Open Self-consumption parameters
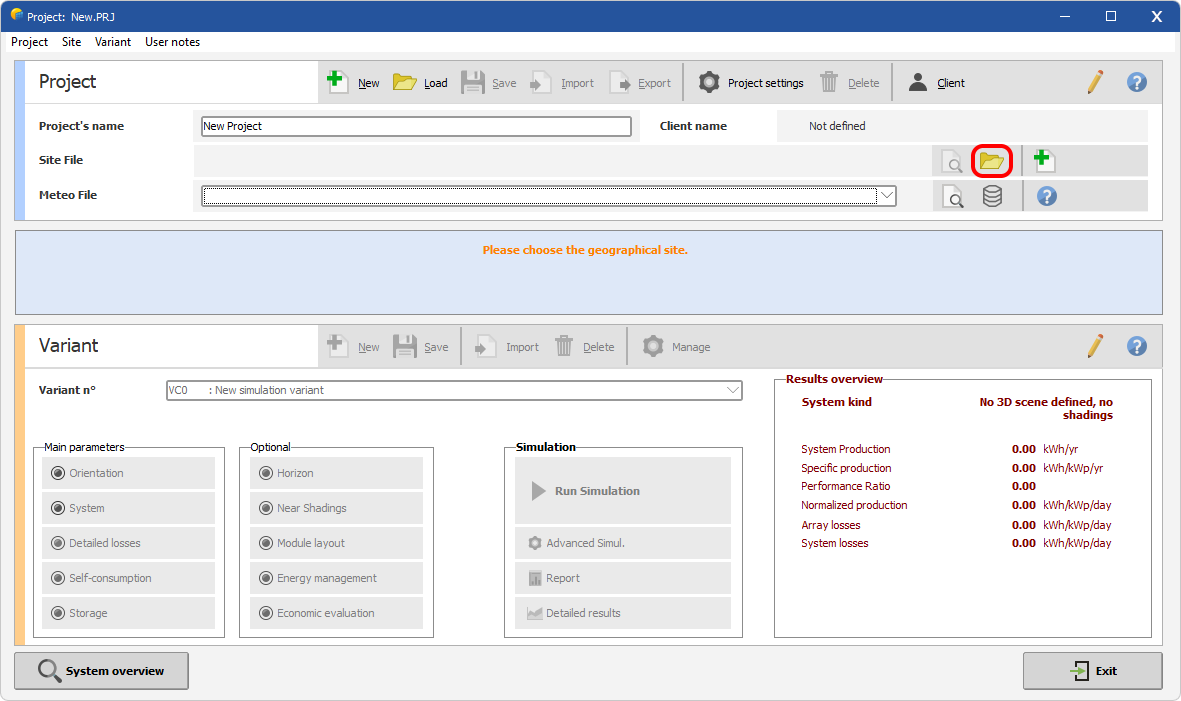Viewport: 1181px width, 701px height. click(x=129, y=578)
